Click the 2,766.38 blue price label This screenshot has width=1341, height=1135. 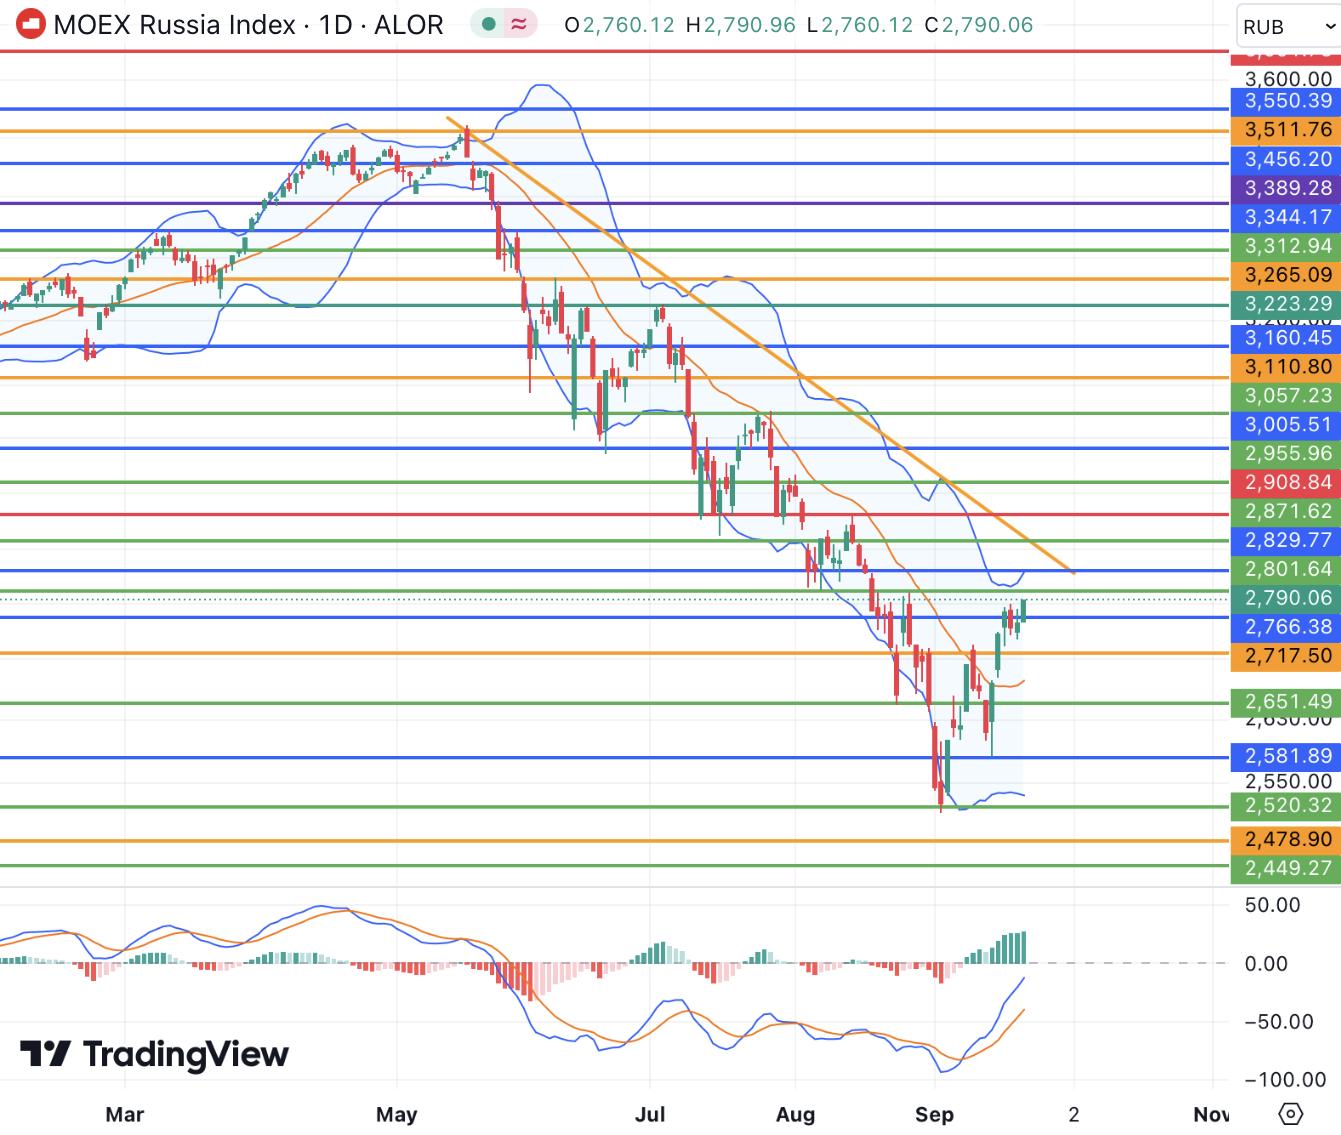pyautogui.click(x=1285, y=628)
